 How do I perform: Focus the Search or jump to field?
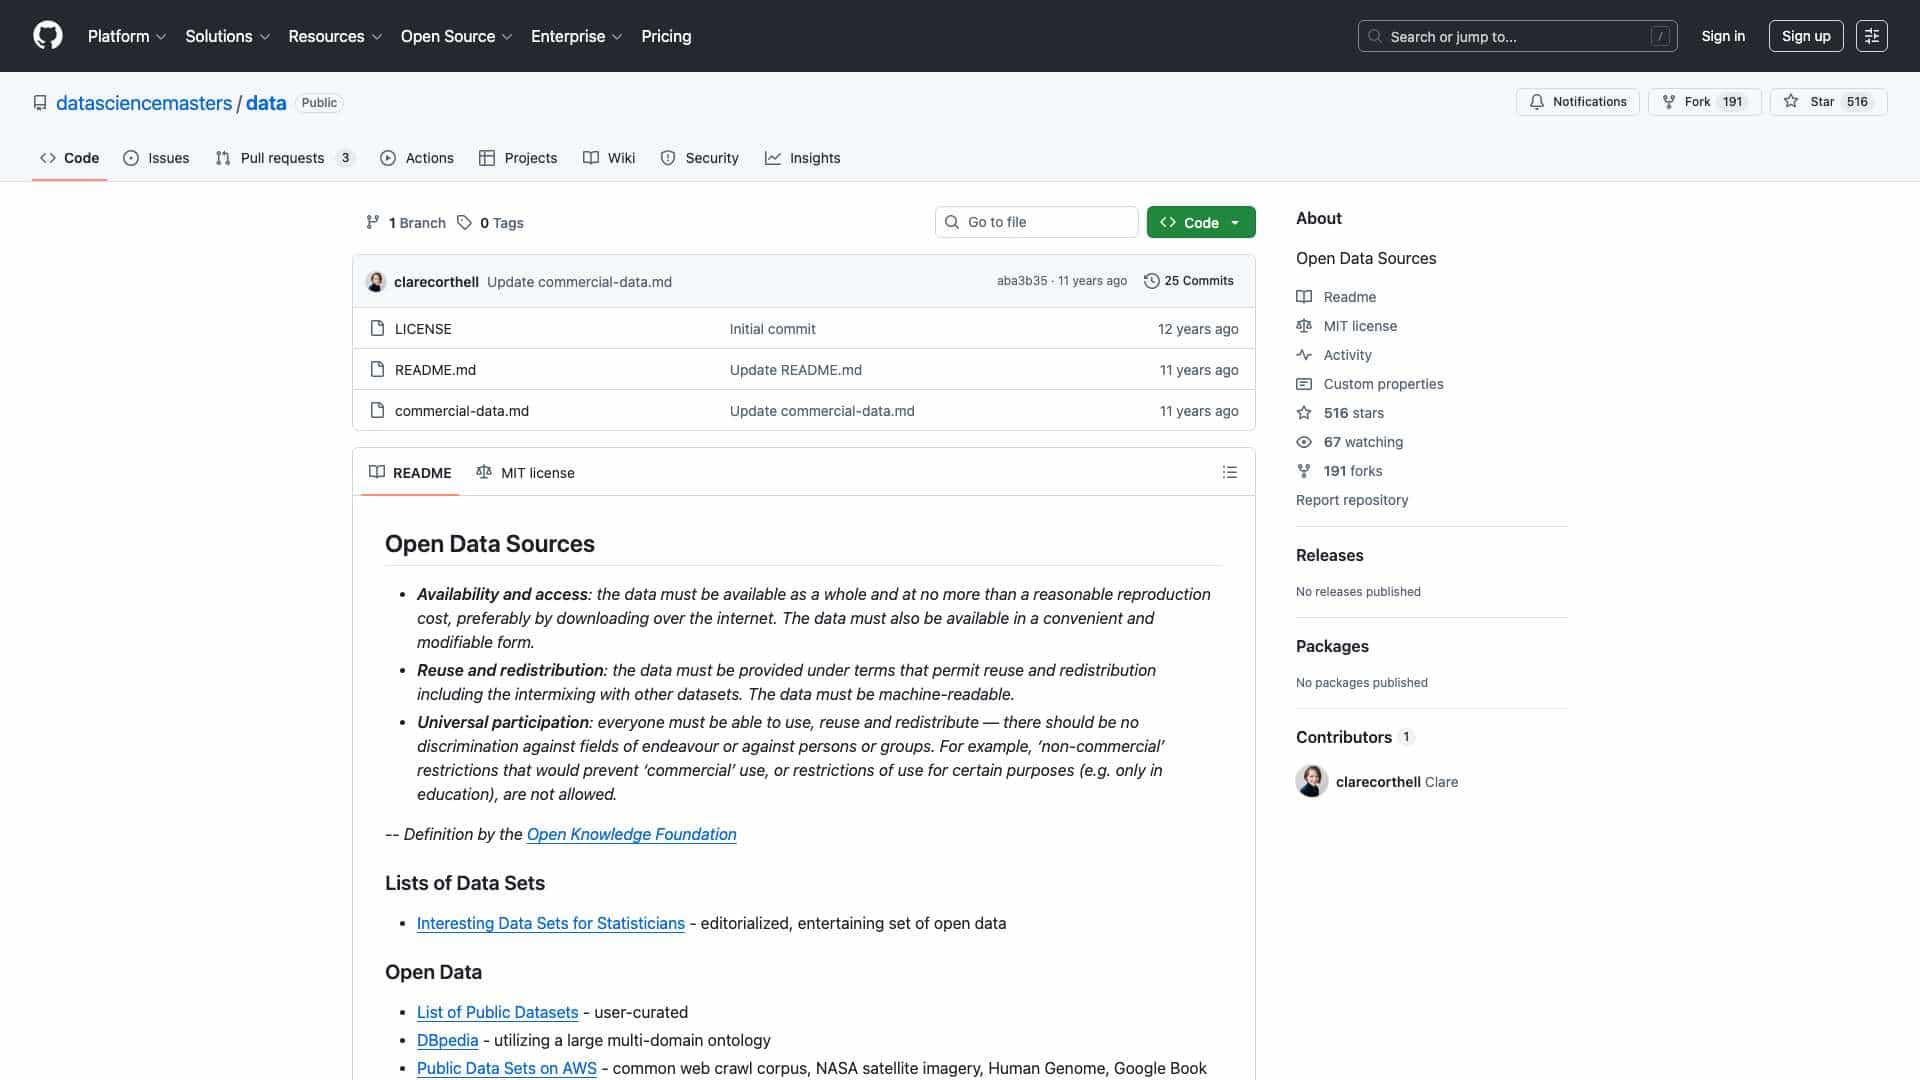(1517, 36)
